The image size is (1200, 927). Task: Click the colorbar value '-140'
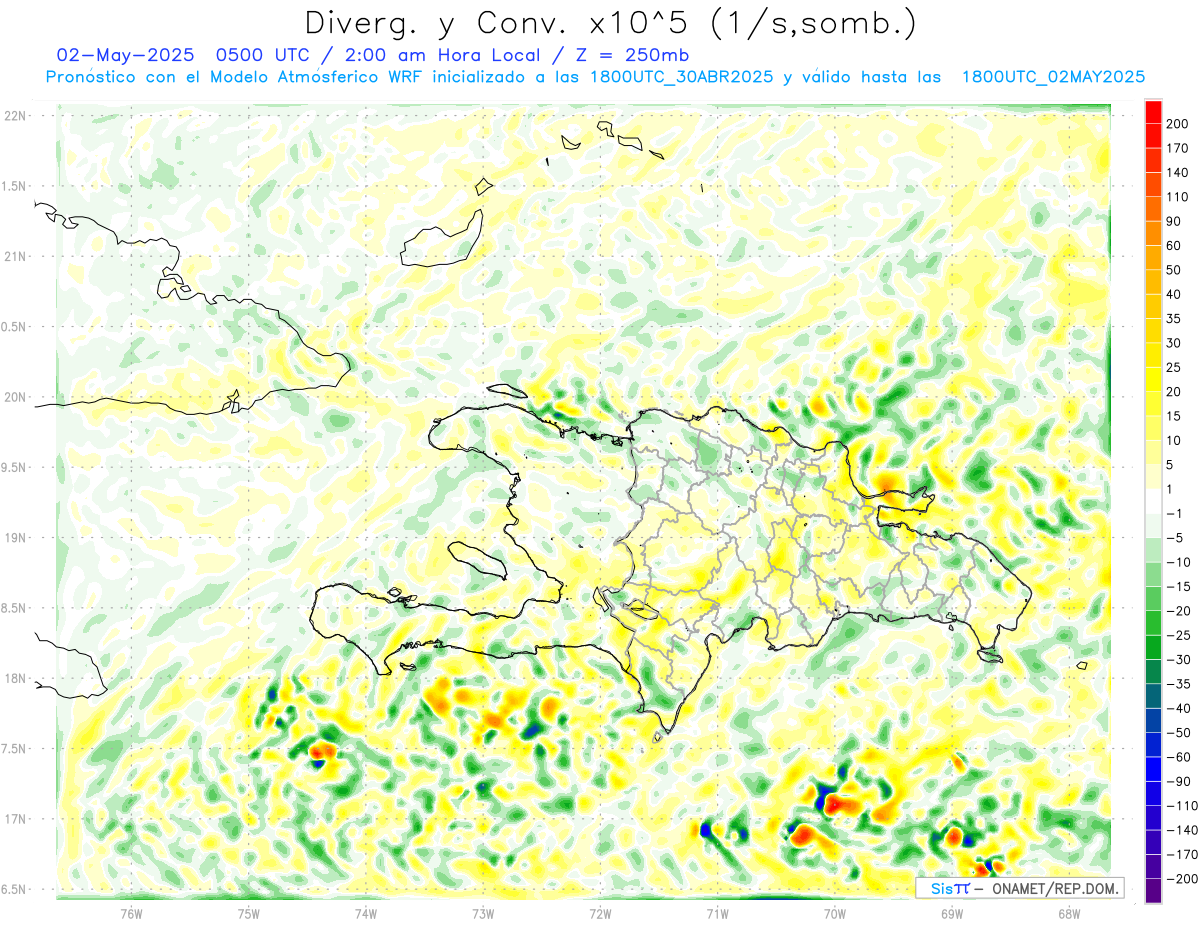coord(1180,831)
